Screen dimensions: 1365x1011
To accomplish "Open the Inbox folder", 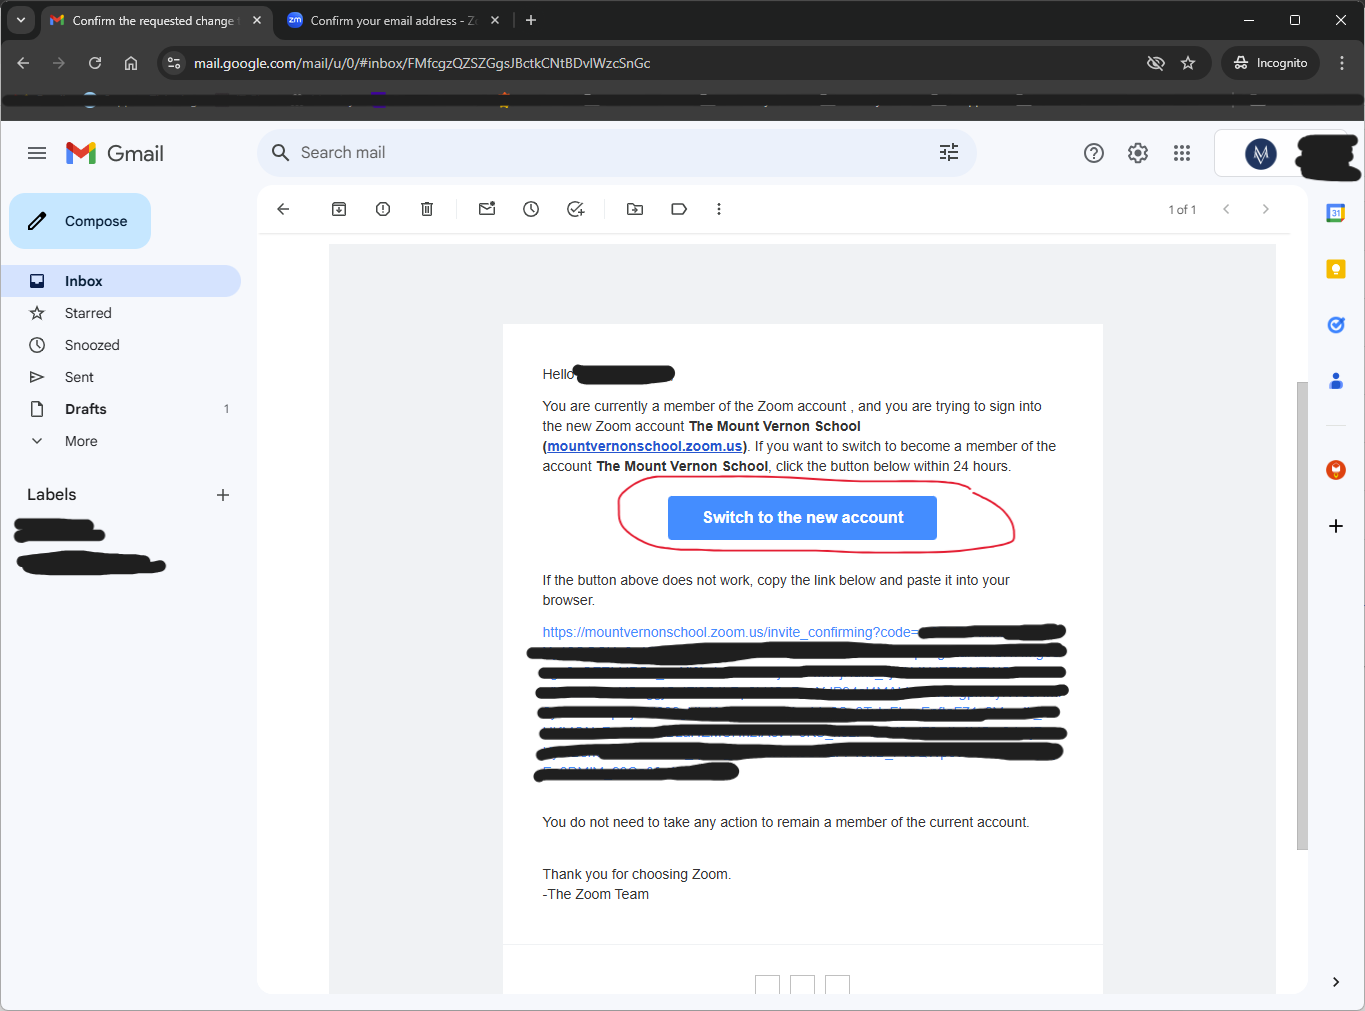I will pos(120,281).
